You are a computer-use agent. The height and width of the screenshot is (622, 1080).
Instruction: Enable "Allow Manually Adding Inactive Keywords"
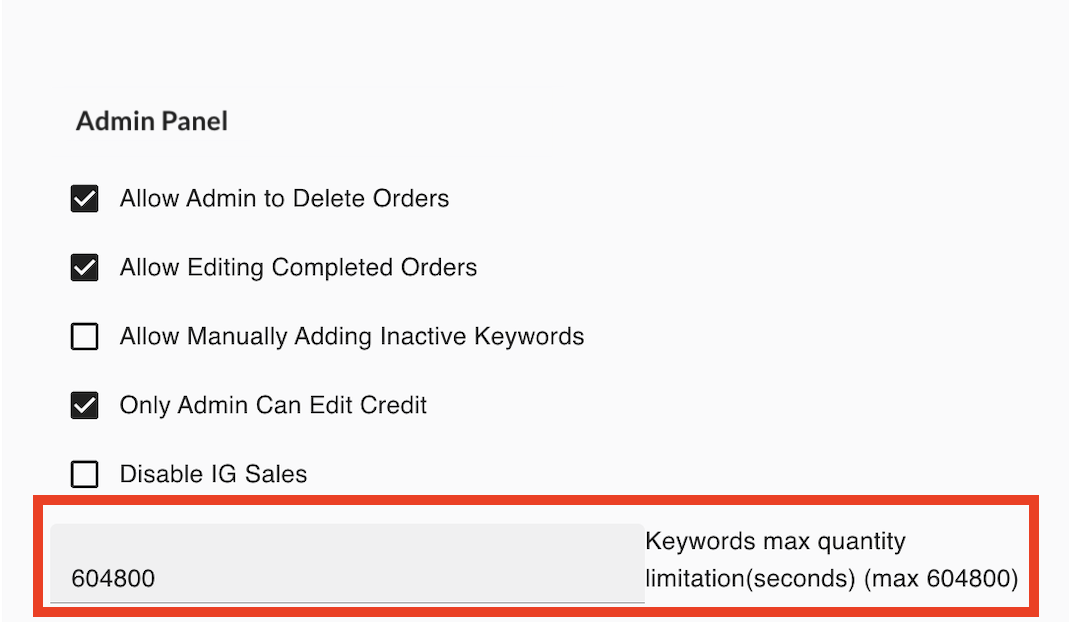[84, 336]
